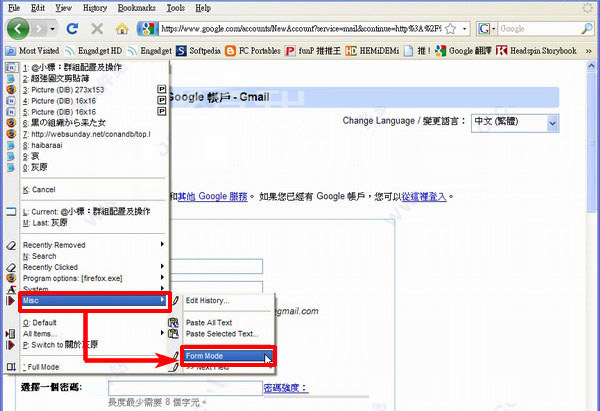Click the Firefox icon beside clip 3

pos(11,90)
